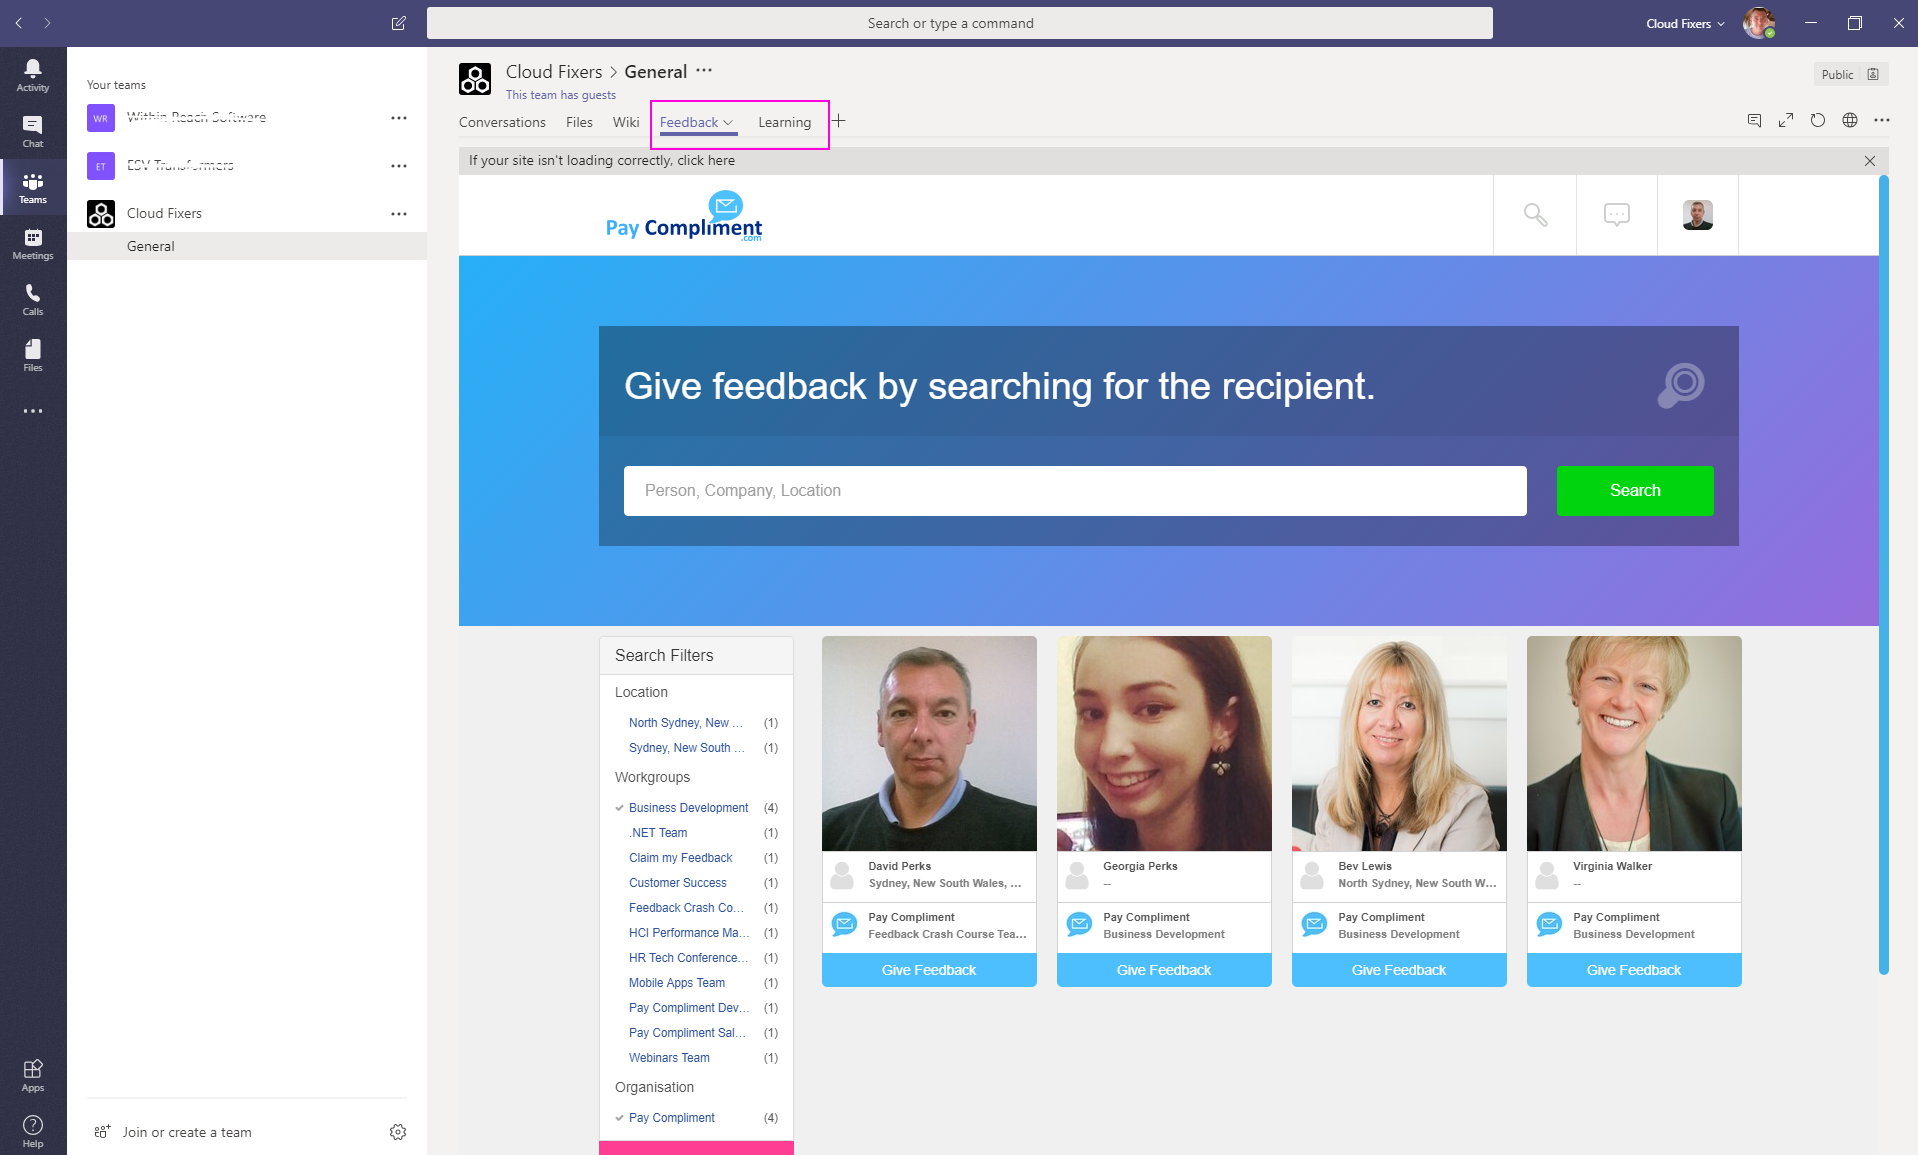Image resolution: width=1918 pixels, height=1155 pixels.
Task: Click the Pay Compliment search magnifier icon
Action: point(1535,215)
